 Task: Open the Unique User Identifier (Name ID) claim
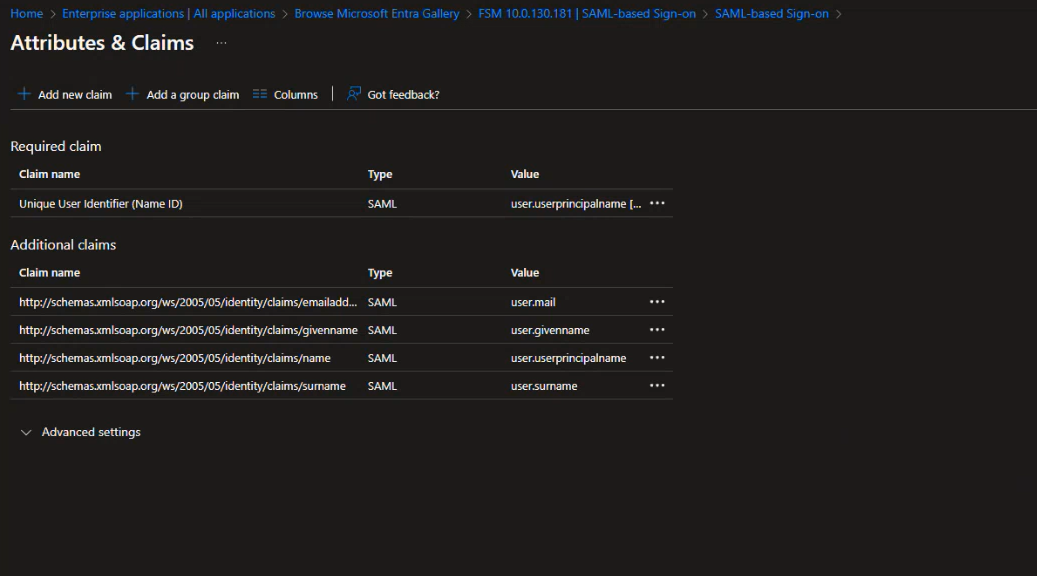tap(100, 203)
